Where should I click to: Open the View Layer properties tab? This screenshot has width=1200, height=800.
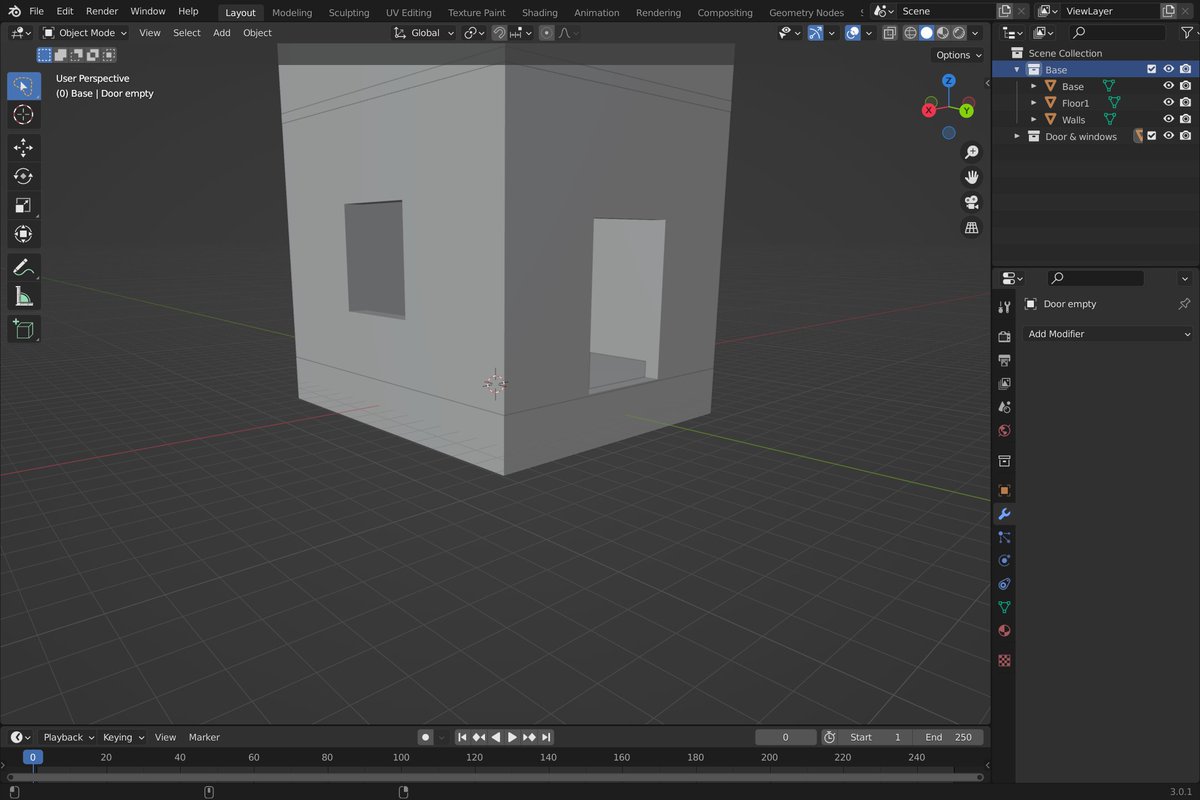point(1005,384)
